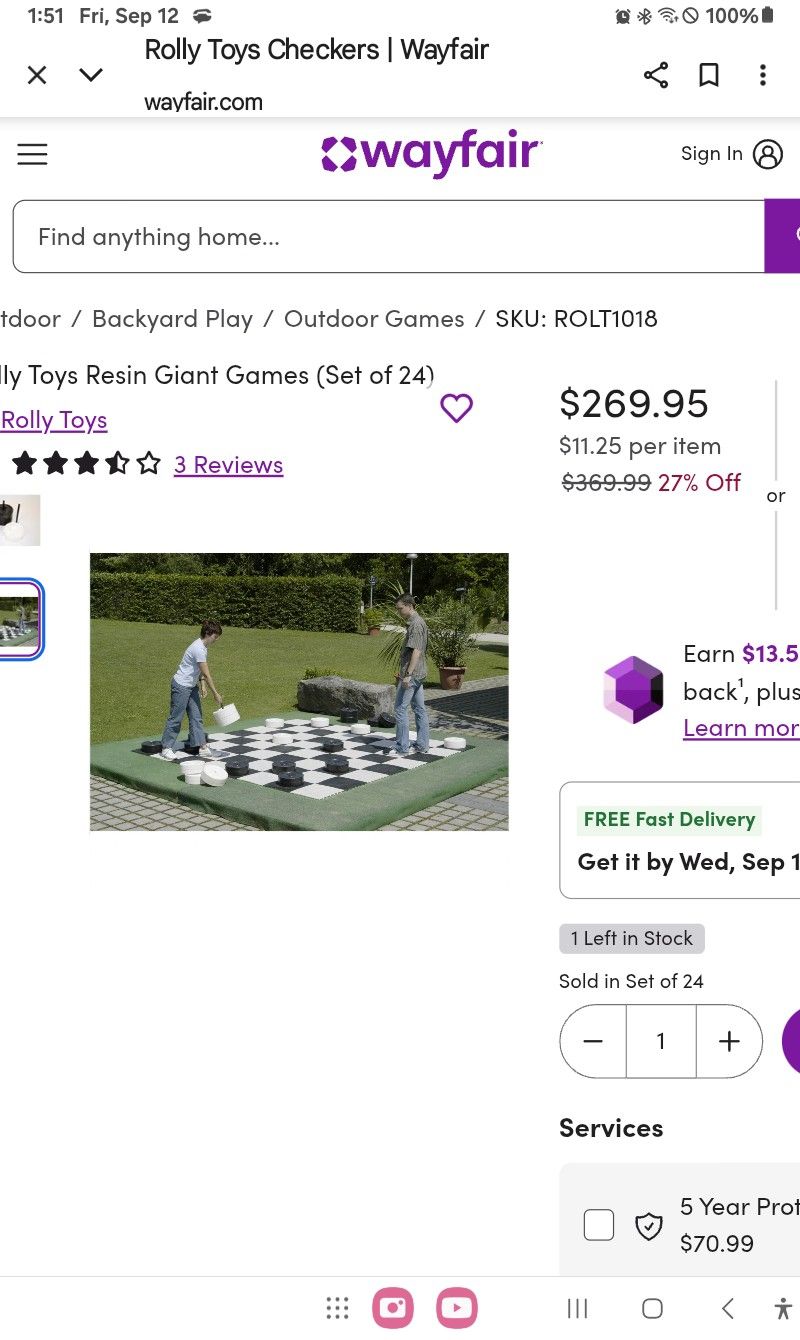Close the browser tab with X
The width and height of the screenshot is (800, 1340).
(x=37, y=75)
